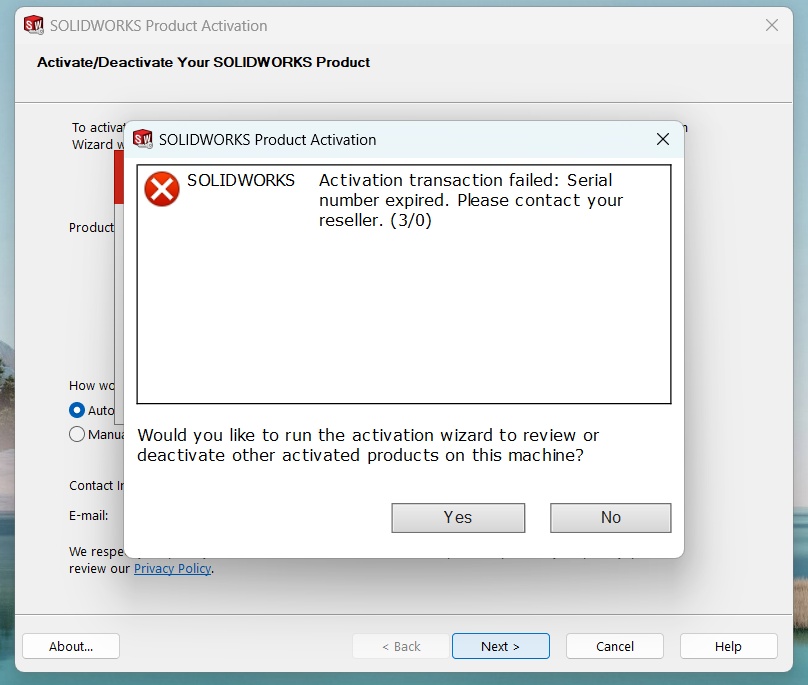Screen dimensions: 808x685
Task: Click the 'Would you like to run' prompt text
Action: [368, 445]
